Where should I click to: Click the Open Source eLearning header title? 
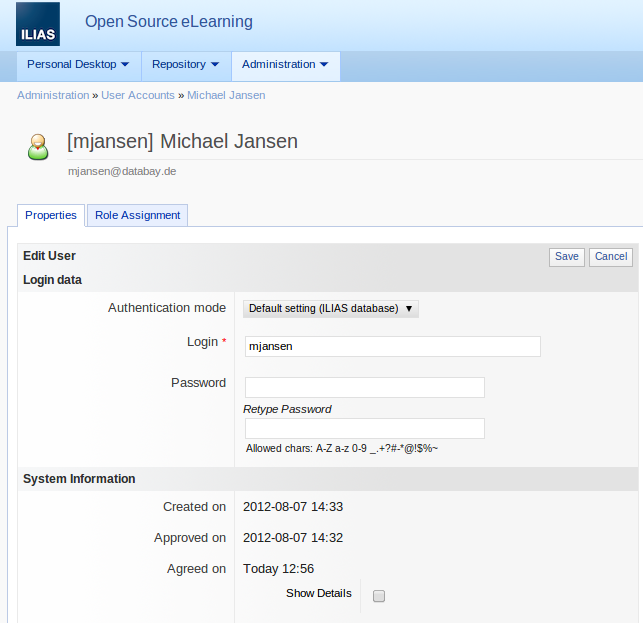[x=169, y=22]
